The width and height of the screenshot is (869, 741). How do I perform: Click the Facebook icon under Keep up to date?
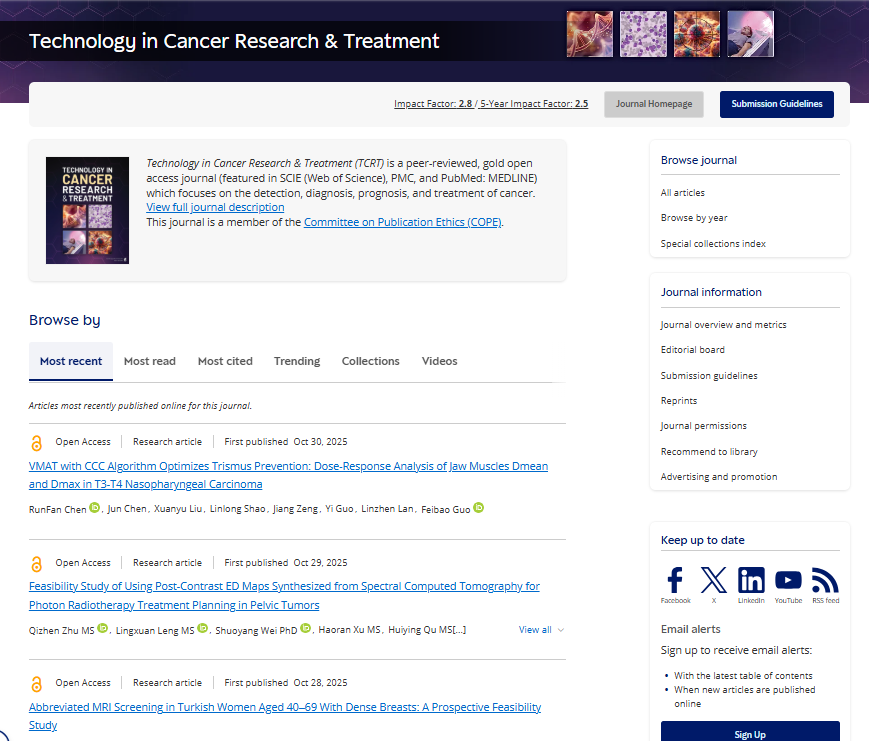click(x=675, y=580)
